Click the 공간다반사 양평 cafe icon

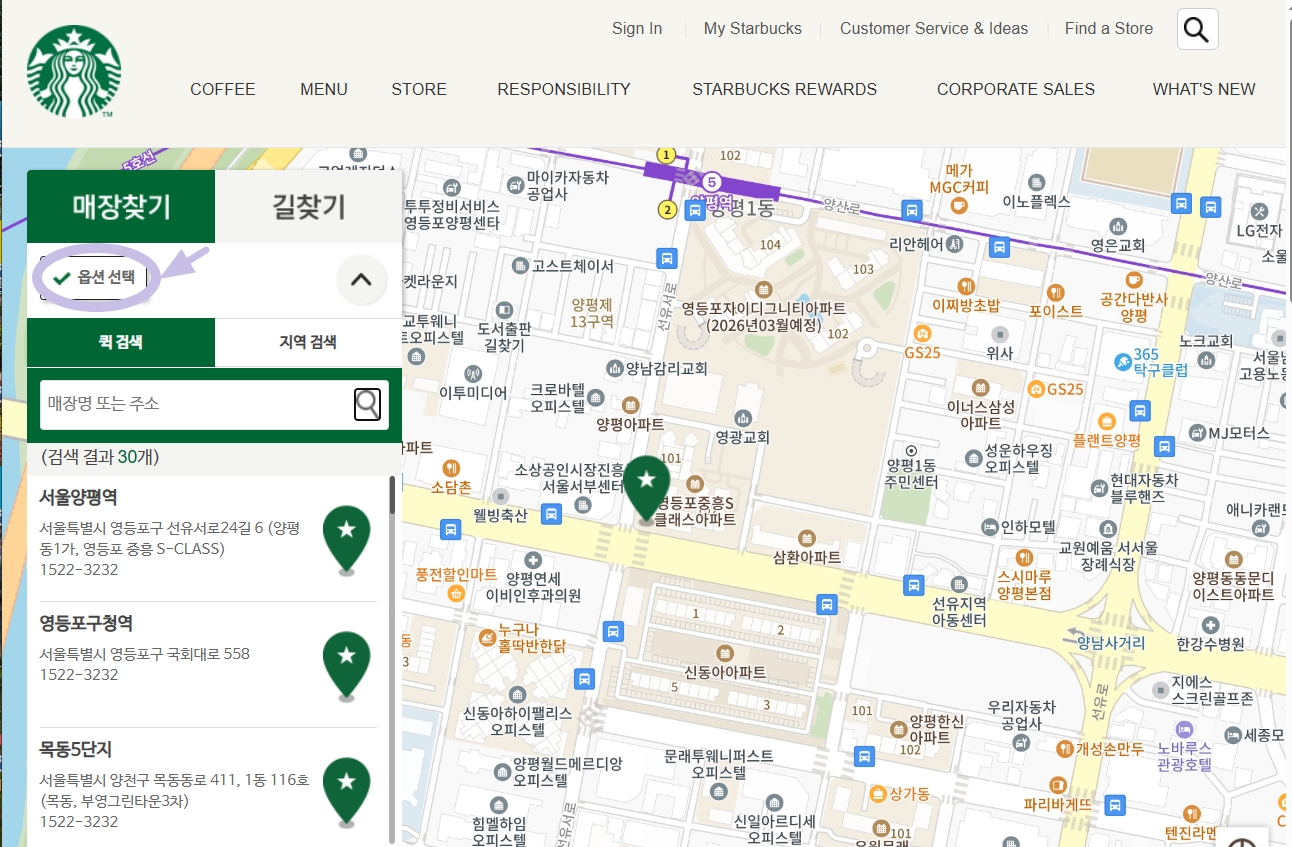[1133, 279]
